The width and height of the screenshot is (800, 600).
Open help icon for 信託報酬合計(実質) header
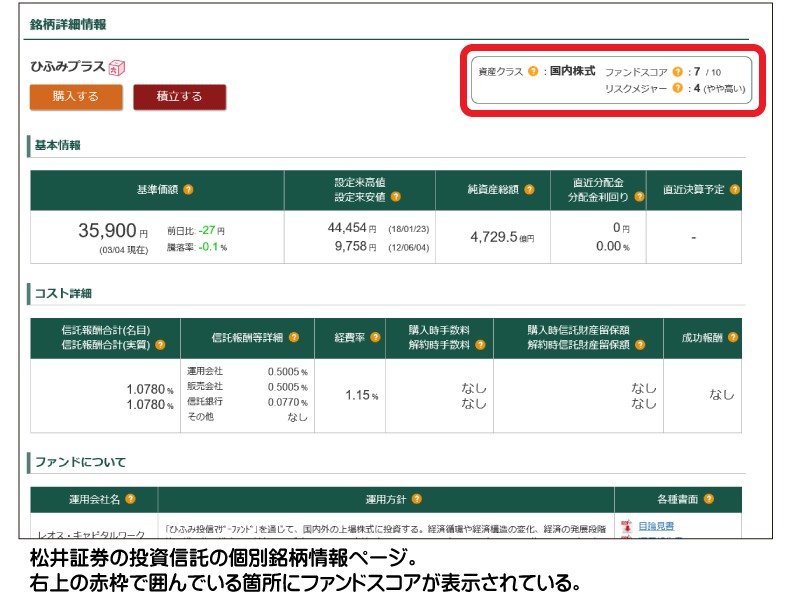coord(160,345)
